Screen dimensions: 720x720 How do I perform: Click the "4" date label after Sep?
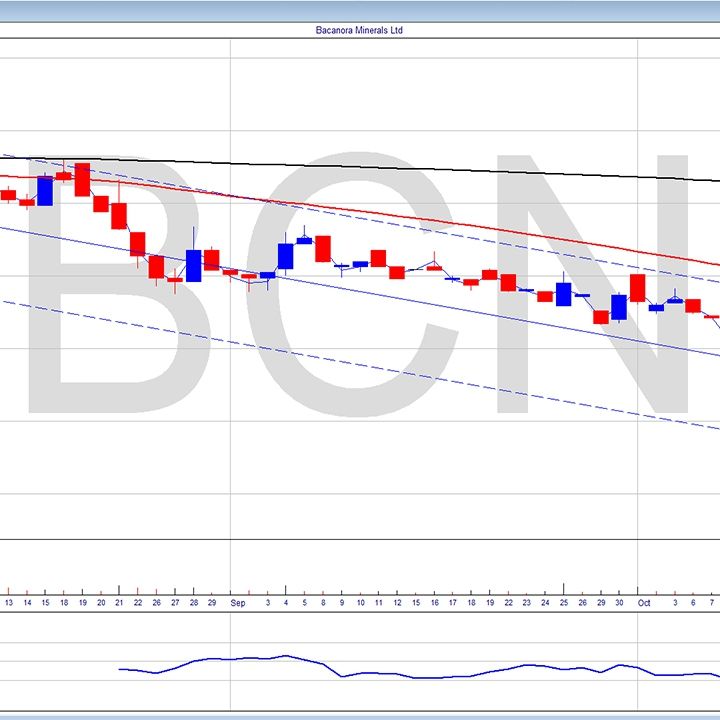point(285,604)
